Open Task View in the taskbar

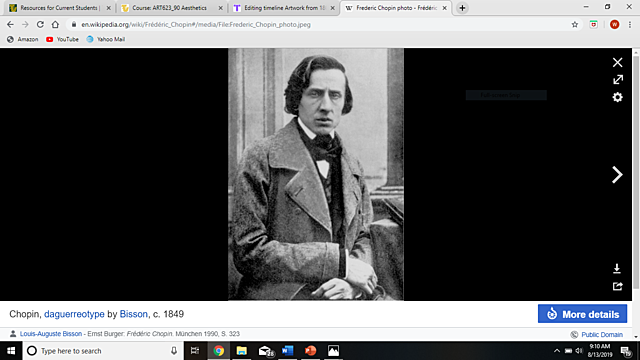pos(195,351)
